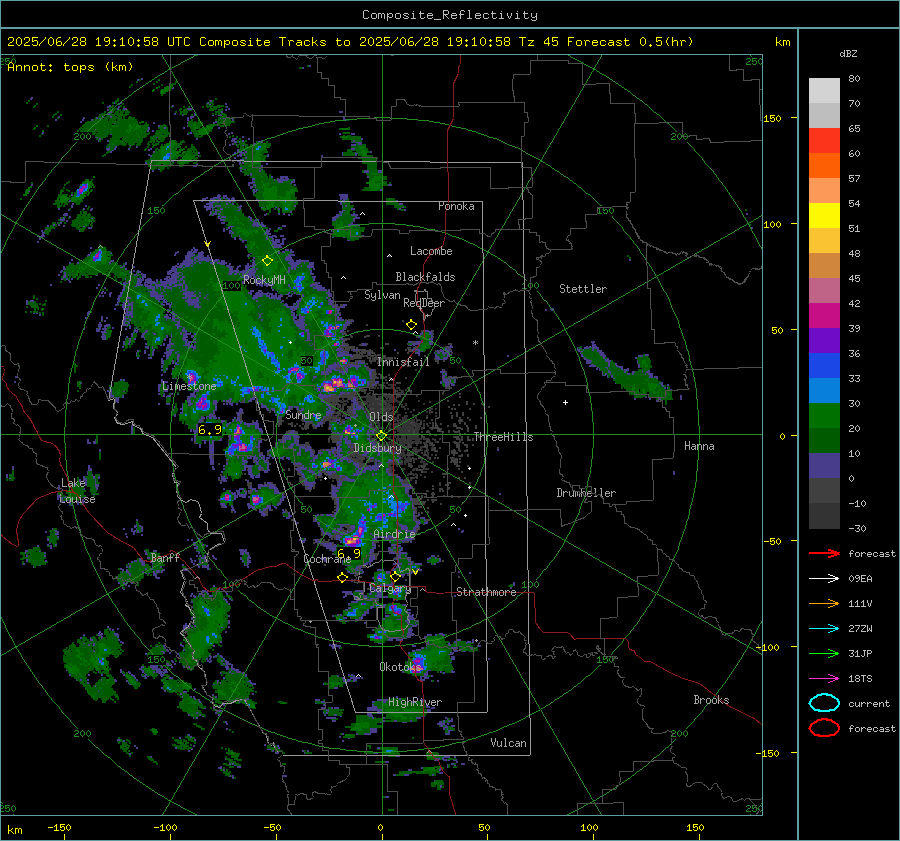This screenshot has height=841, width=900.
Task: Click the Innisfail city label
Action: coord(403,362)
